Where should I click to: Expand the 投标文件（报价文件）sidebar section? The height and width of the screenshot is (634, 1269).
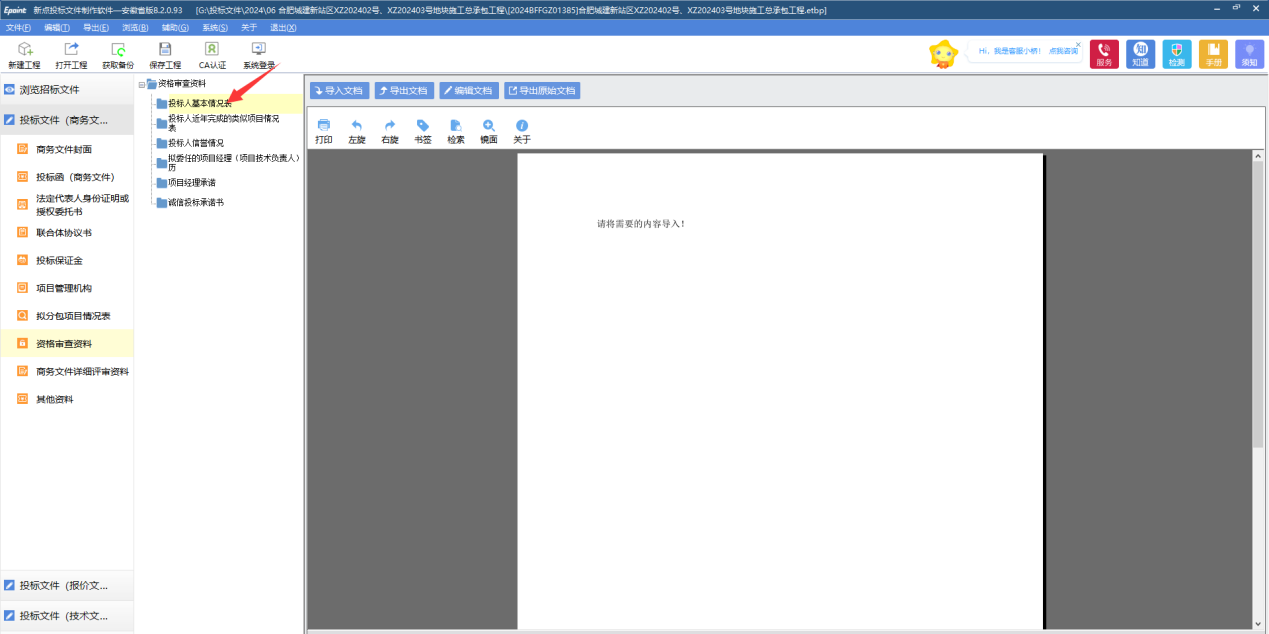click(x=66, y=585)
